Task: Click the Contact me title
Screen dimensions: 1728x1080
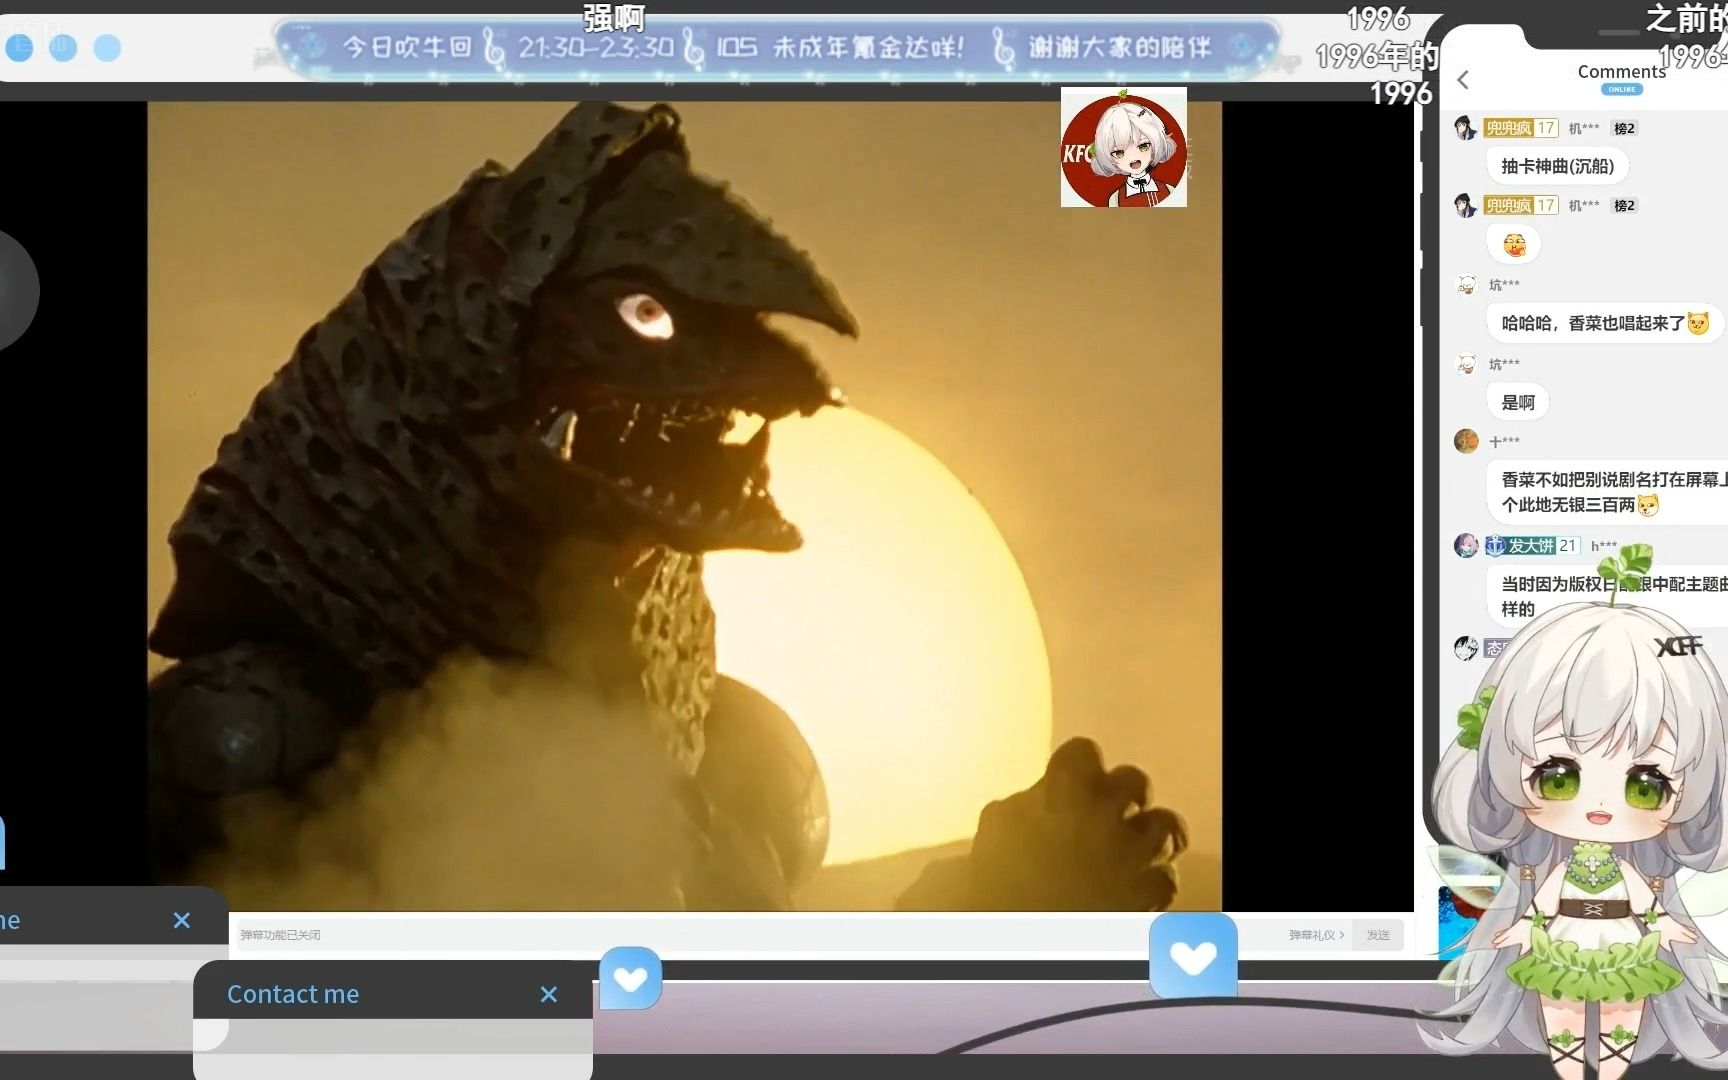Action: click(x=293, y=994)
